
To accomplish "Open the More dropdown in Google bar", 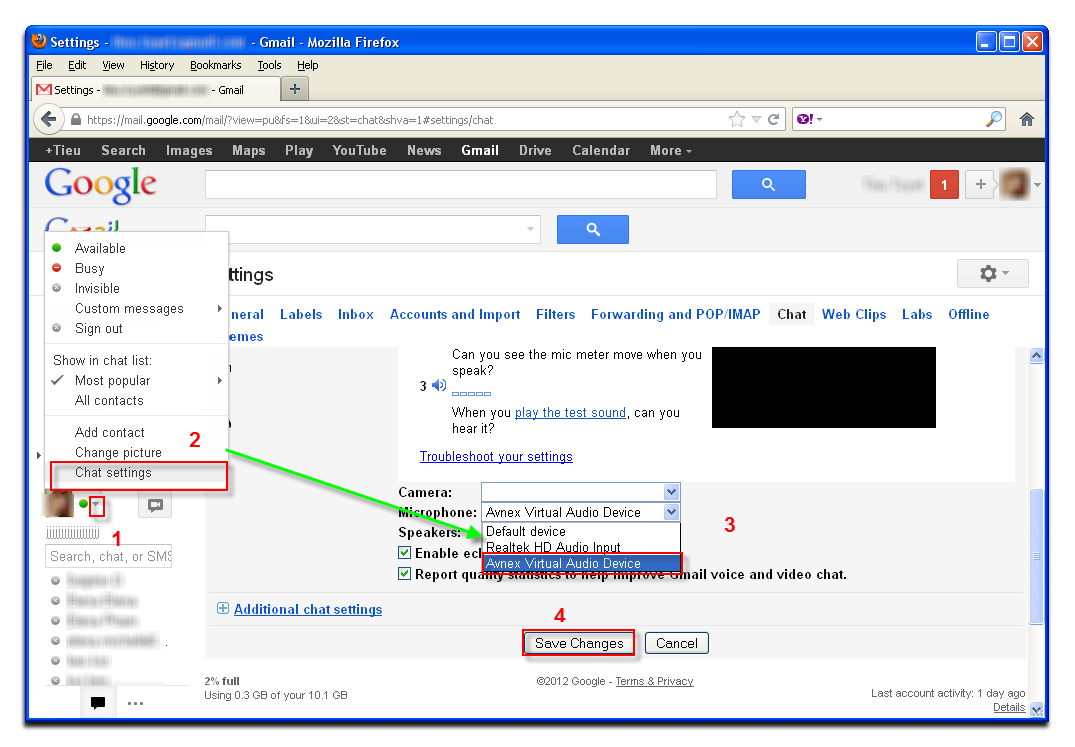I will coord(671,151).
